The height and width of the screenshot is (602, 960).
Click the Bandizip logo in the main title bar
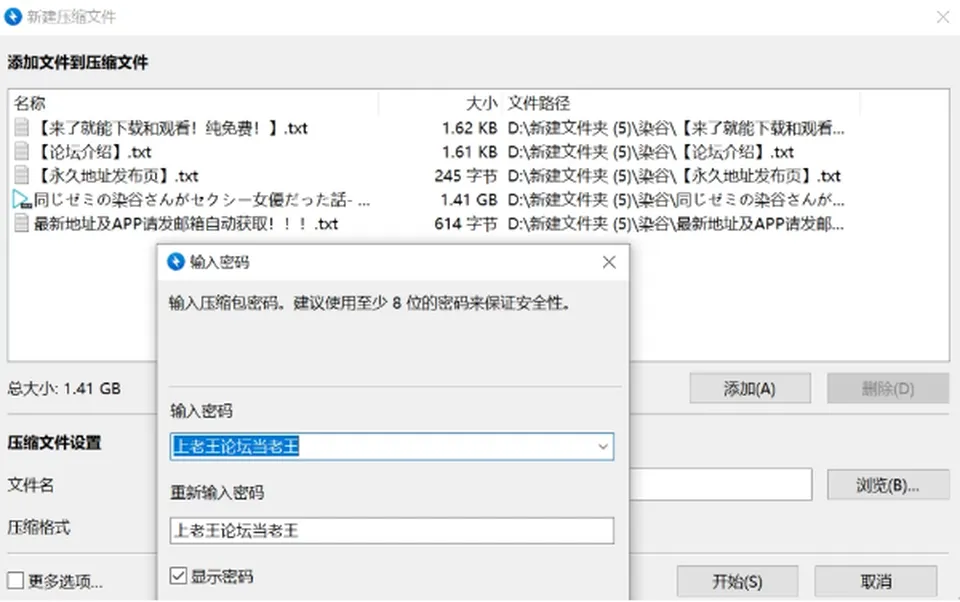point(13,16)
